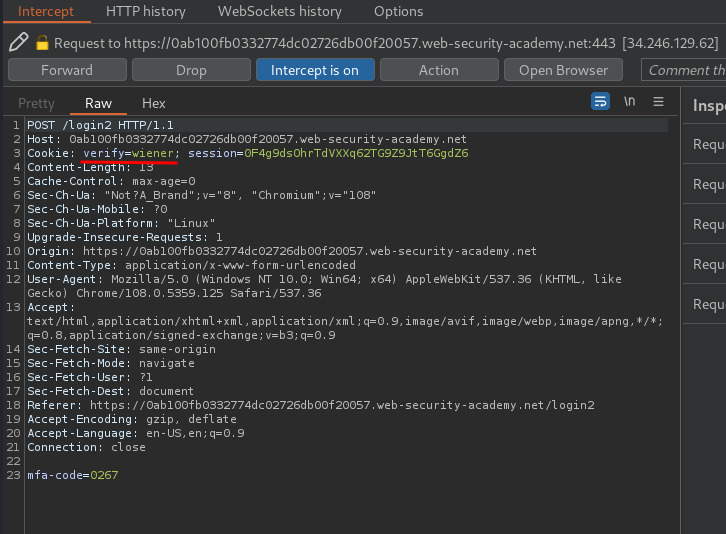Click the Drop button

191,70
